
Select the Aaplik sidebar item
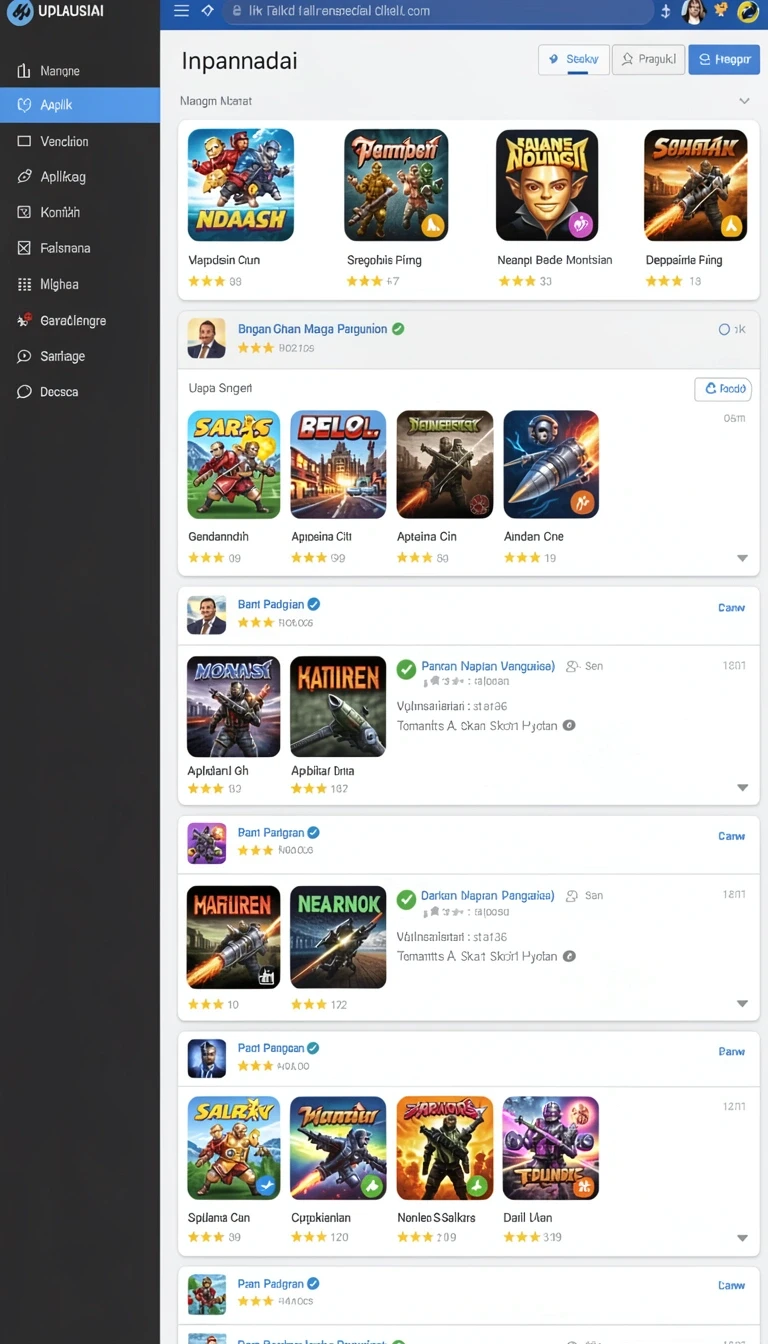click(x=80, y=105)
